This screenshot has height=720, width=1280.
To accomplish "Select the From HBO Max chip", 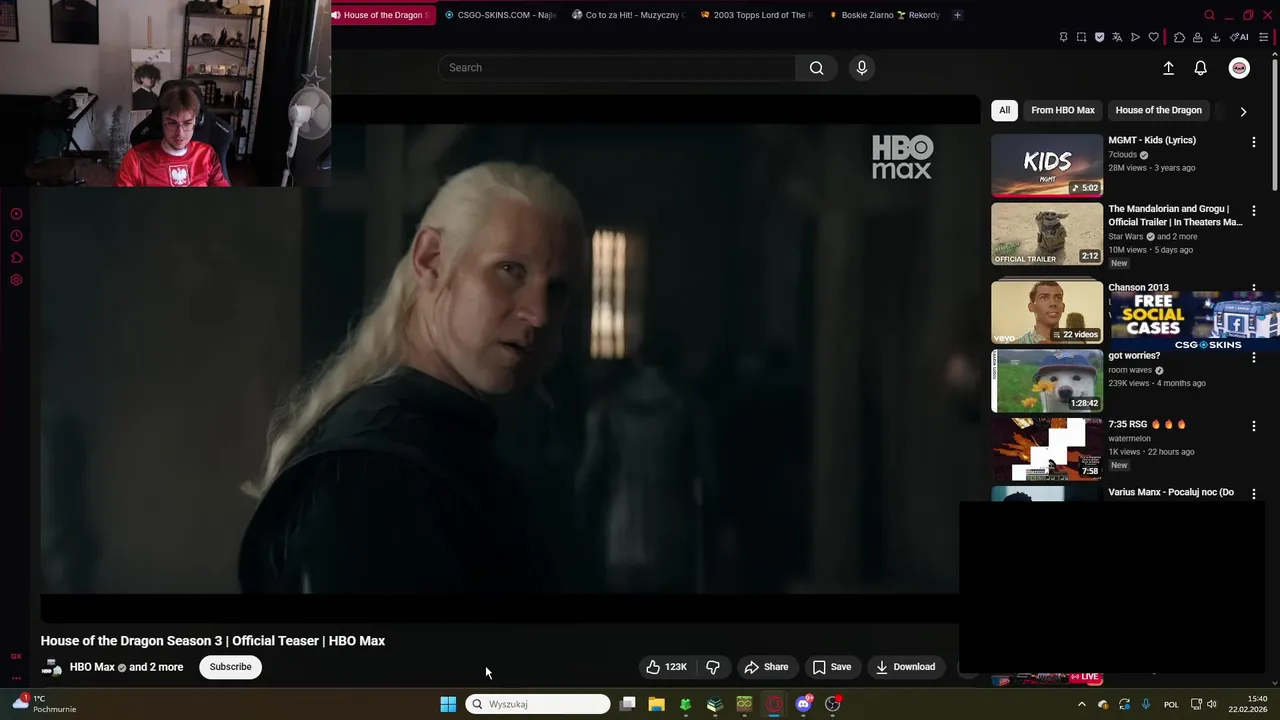I will pyautogui.click(x=1063, y=110).
